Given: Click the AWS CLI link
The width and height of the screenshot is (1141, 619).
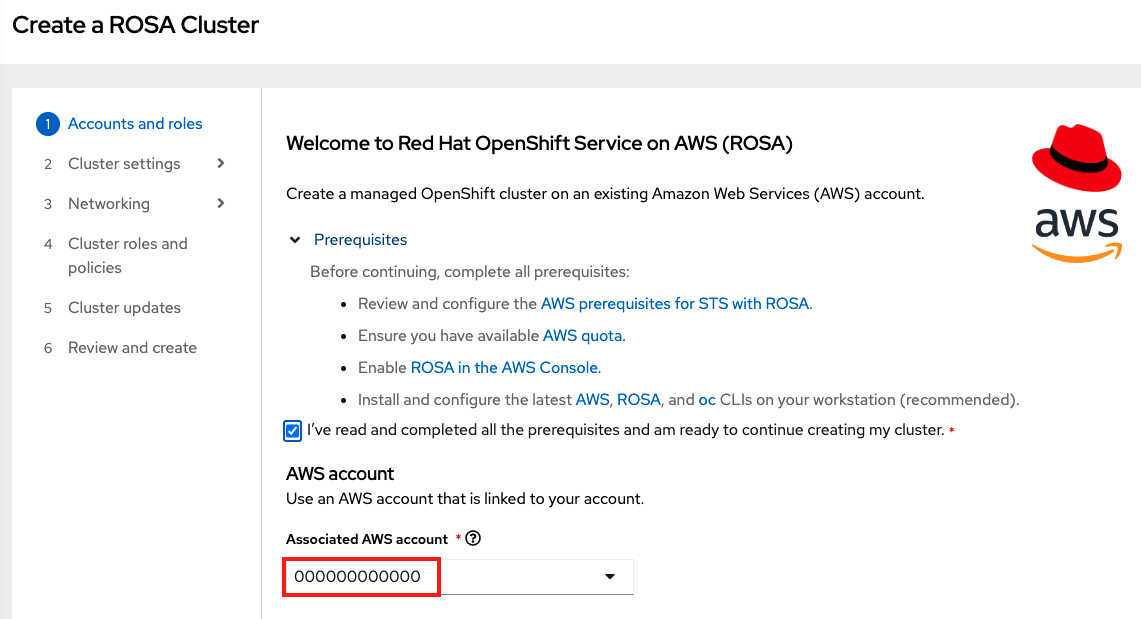Looking at the screenshot, I should point(592,400).
